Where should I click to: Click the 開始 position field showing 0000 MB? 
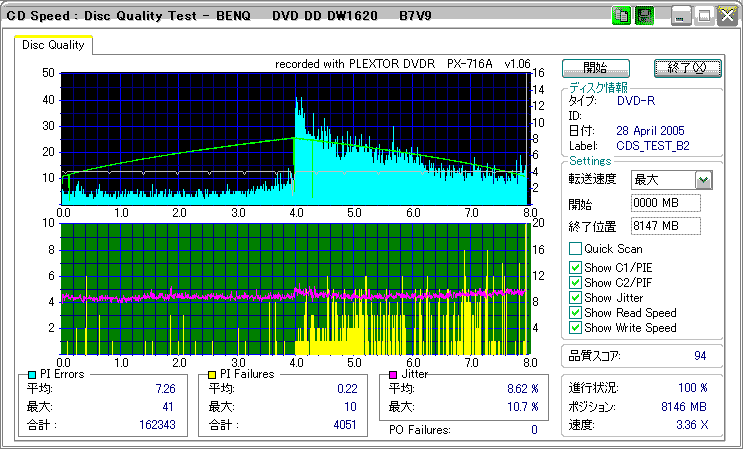point(665,203)
